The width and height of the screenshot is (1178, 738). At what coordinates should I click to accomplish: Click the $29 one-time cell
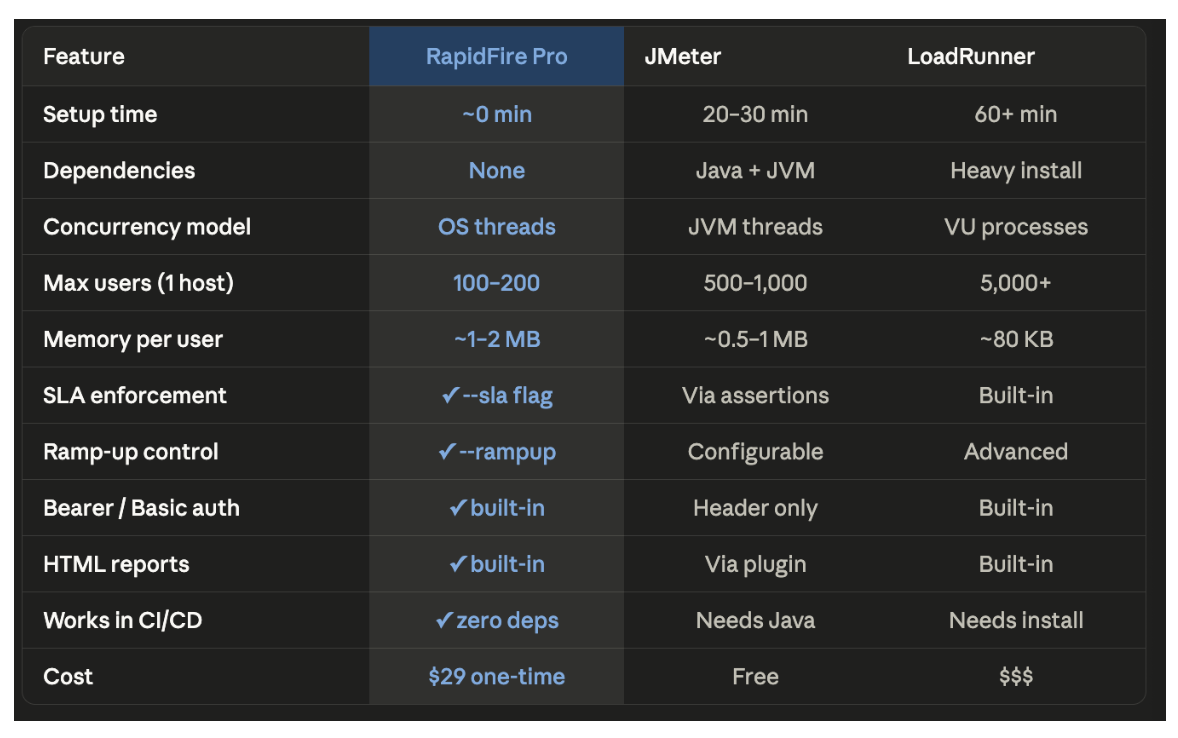pos(497,676)
